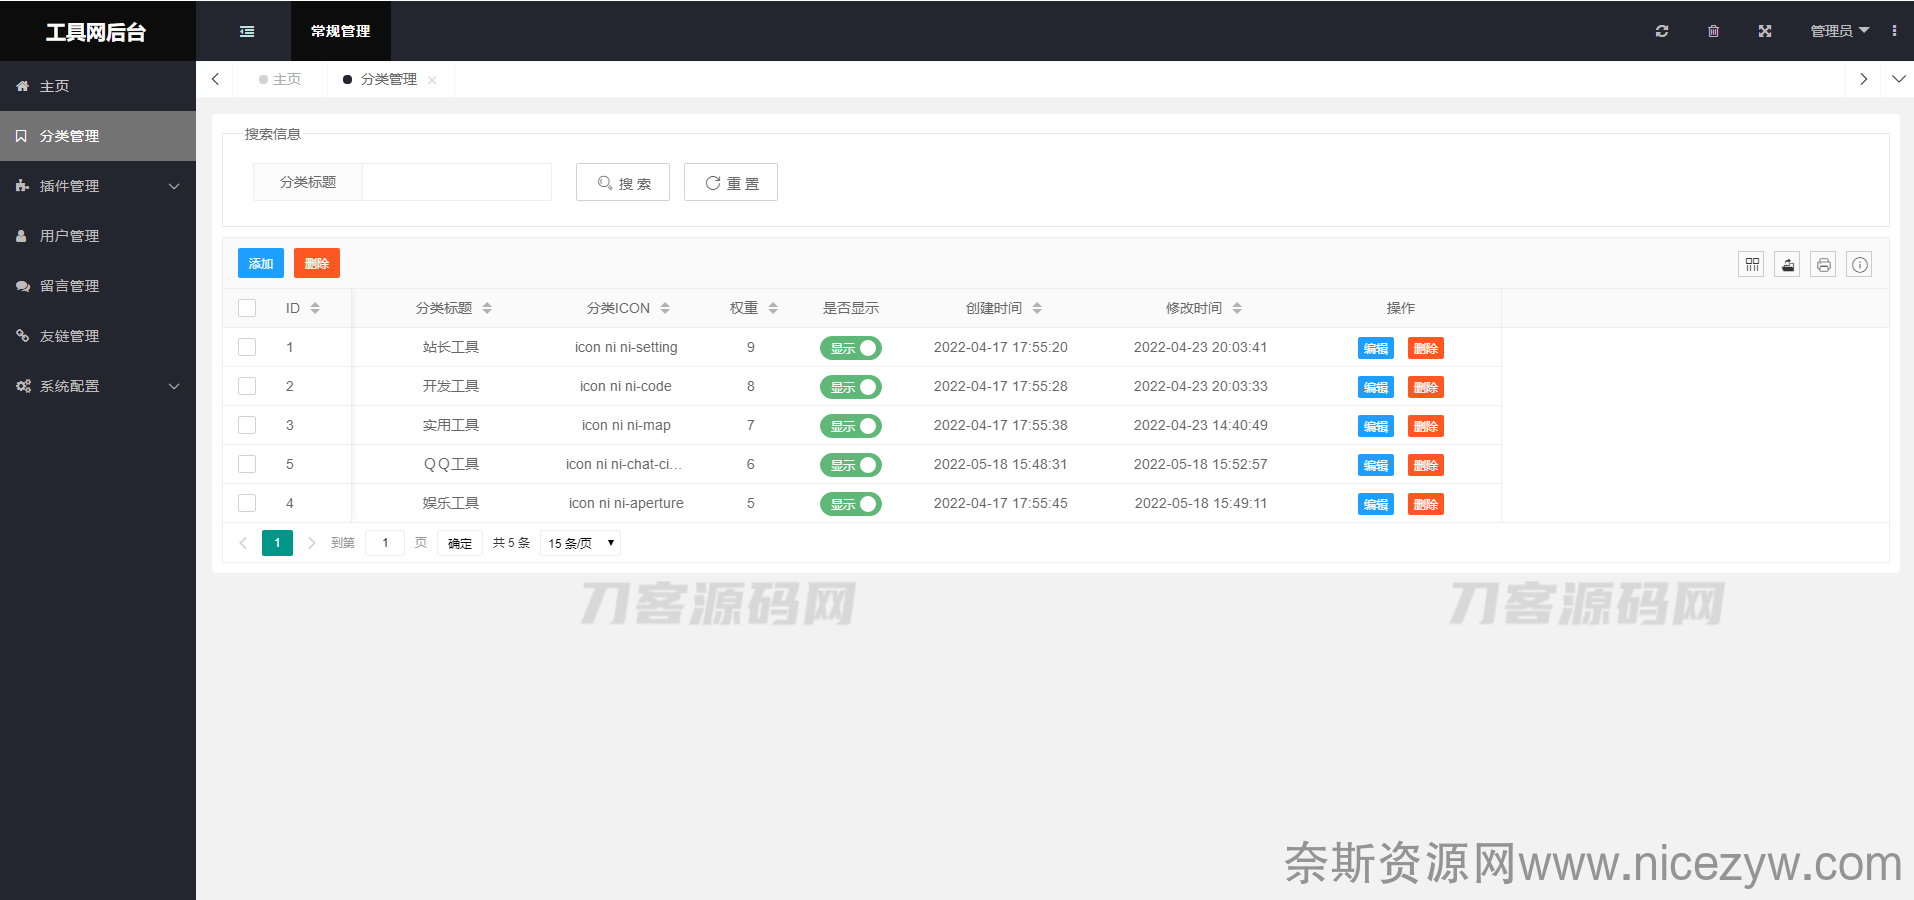The width and height of the screenshot is (1914, 900).
Task: Click the gears icon beside 系统配置
Action: (x=22, y=386)
